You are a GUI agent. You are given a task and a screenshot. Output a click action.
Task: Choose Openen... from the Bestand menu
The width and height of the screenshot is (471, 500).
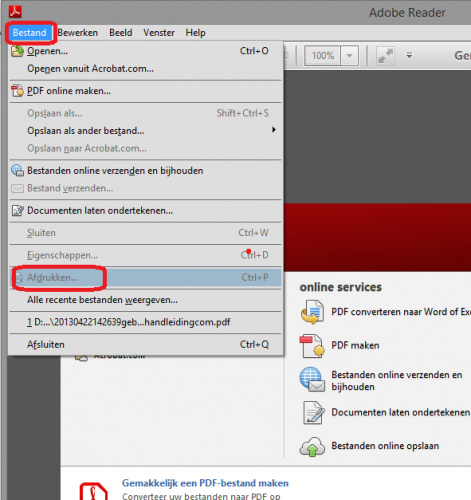point(146,51)
